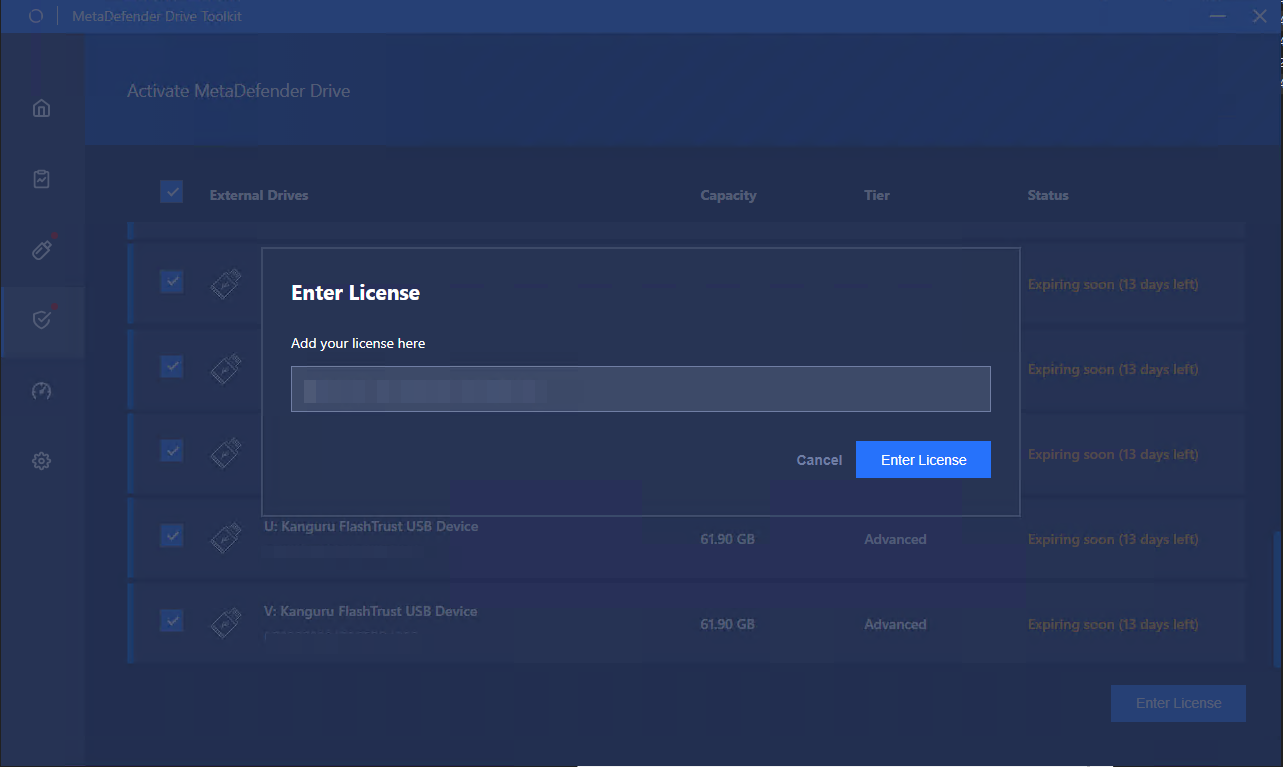Open the Home page from sidebar
Viewport: 1283px width, 767px height.
[x=41, y=108]
